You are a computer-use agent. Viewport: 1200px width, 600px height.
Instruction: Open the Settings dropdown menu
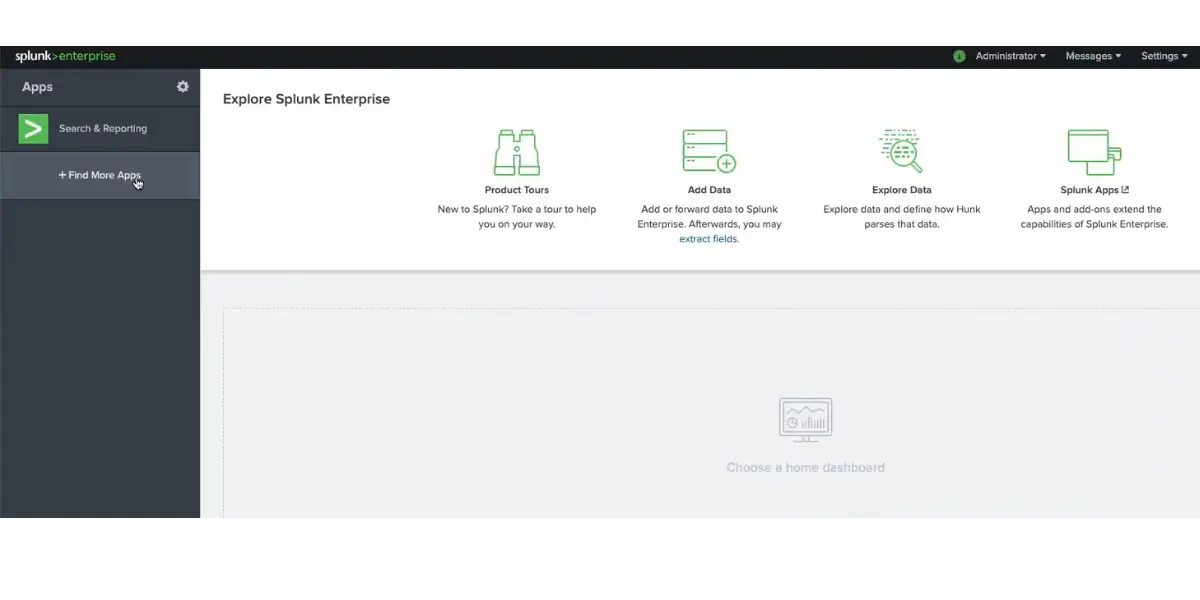1165,56
